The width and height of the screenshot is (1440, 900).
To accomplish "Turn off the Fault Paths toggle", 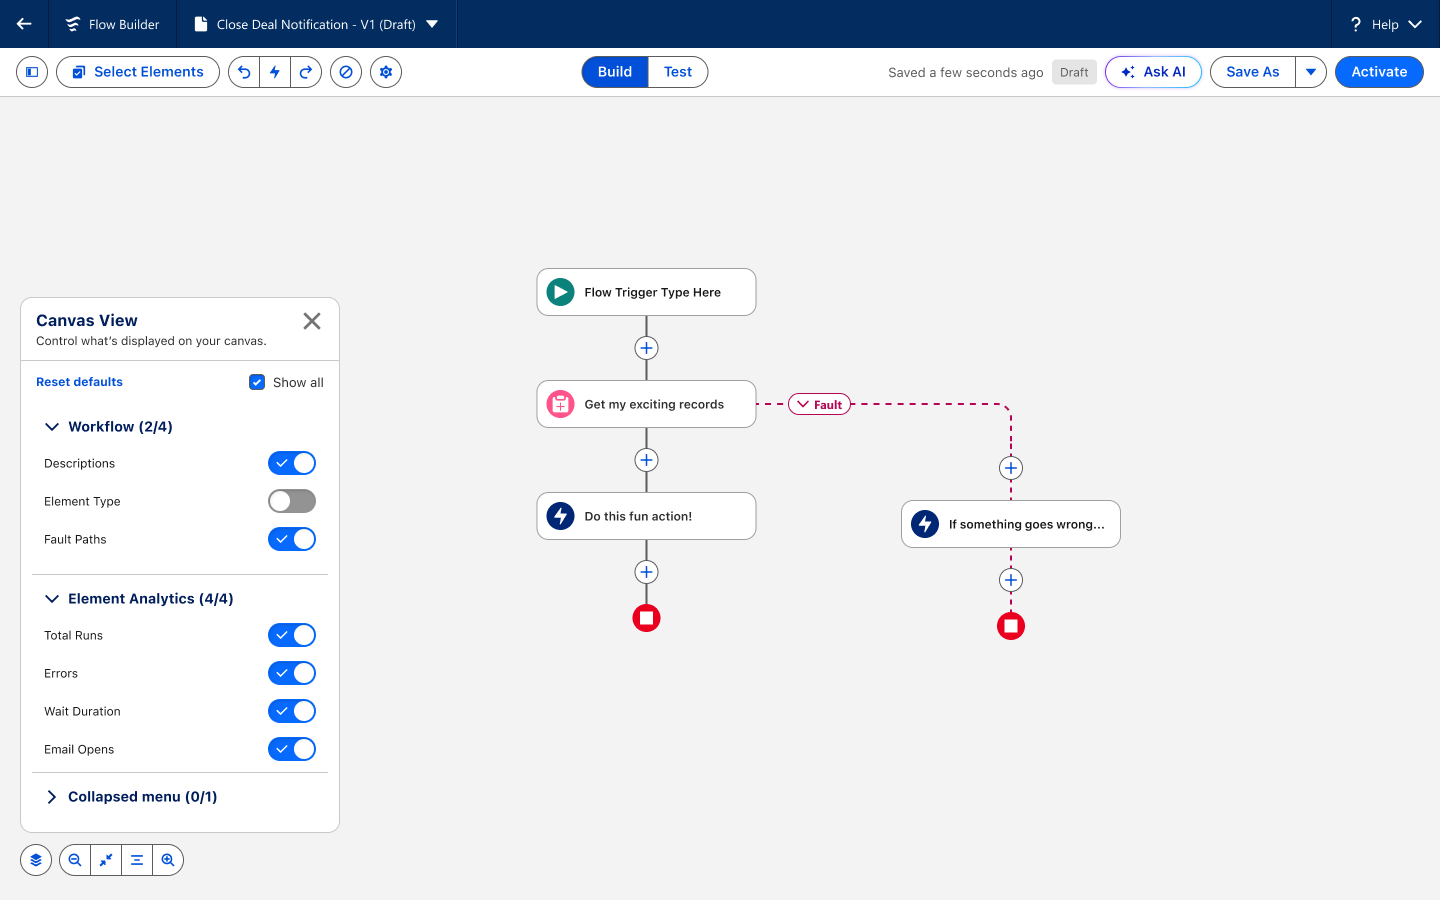I will coord(292,539).
